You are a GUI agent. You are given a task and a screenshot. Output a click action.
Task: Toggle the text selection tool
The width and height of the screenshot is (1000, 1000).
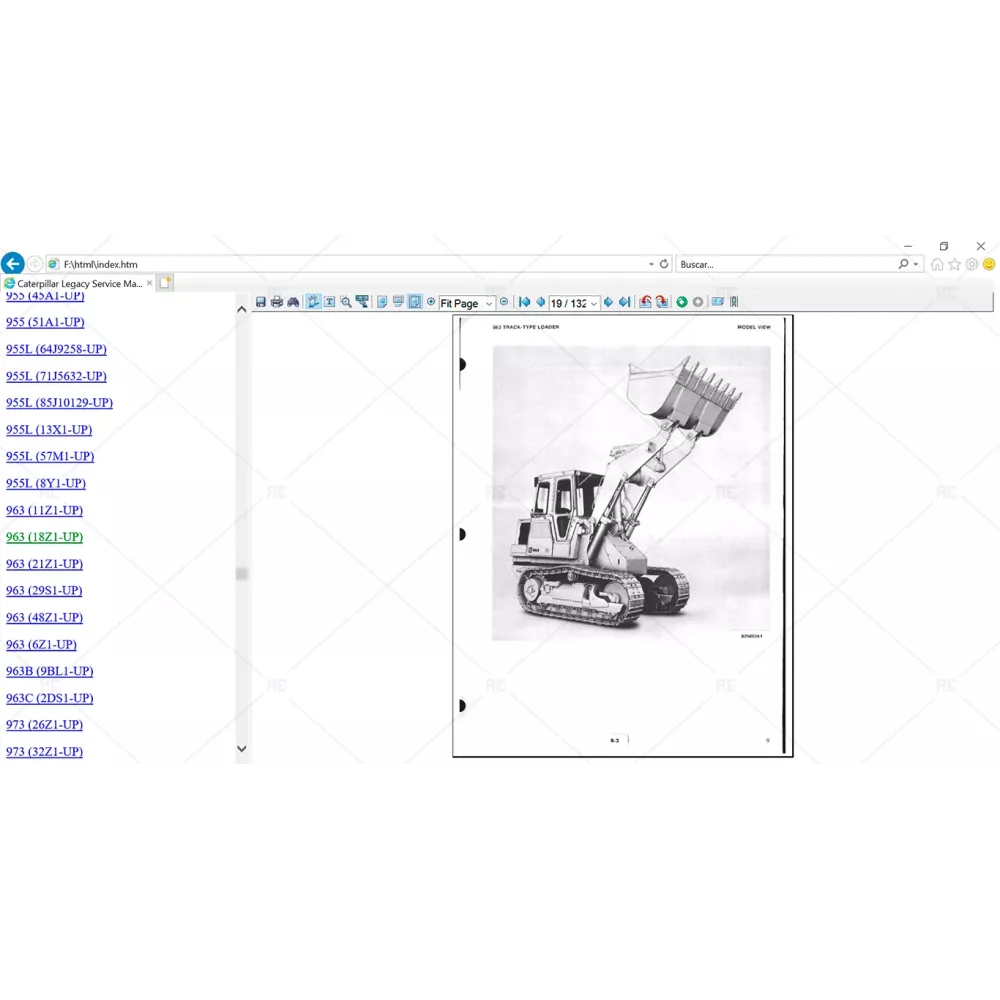pos(329,302)
